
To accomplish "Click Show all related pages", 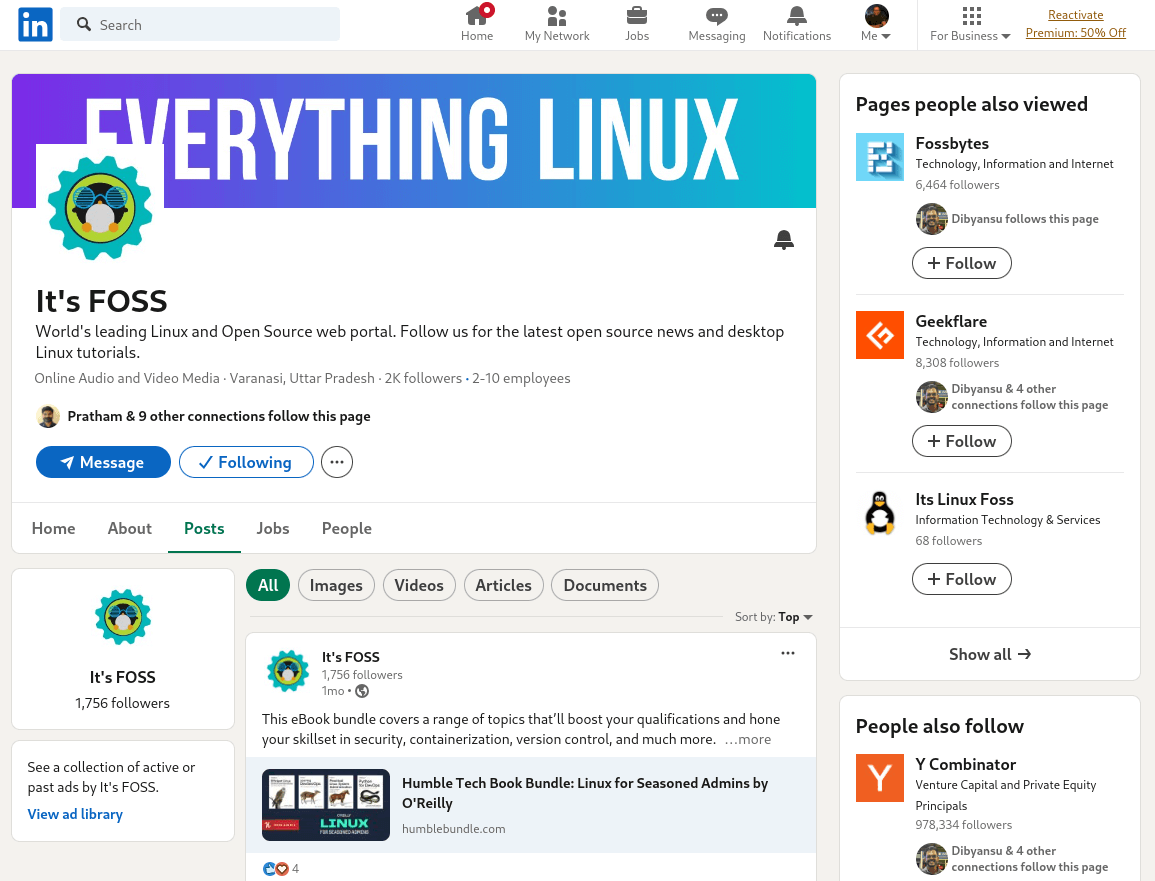I will (989, 654).
